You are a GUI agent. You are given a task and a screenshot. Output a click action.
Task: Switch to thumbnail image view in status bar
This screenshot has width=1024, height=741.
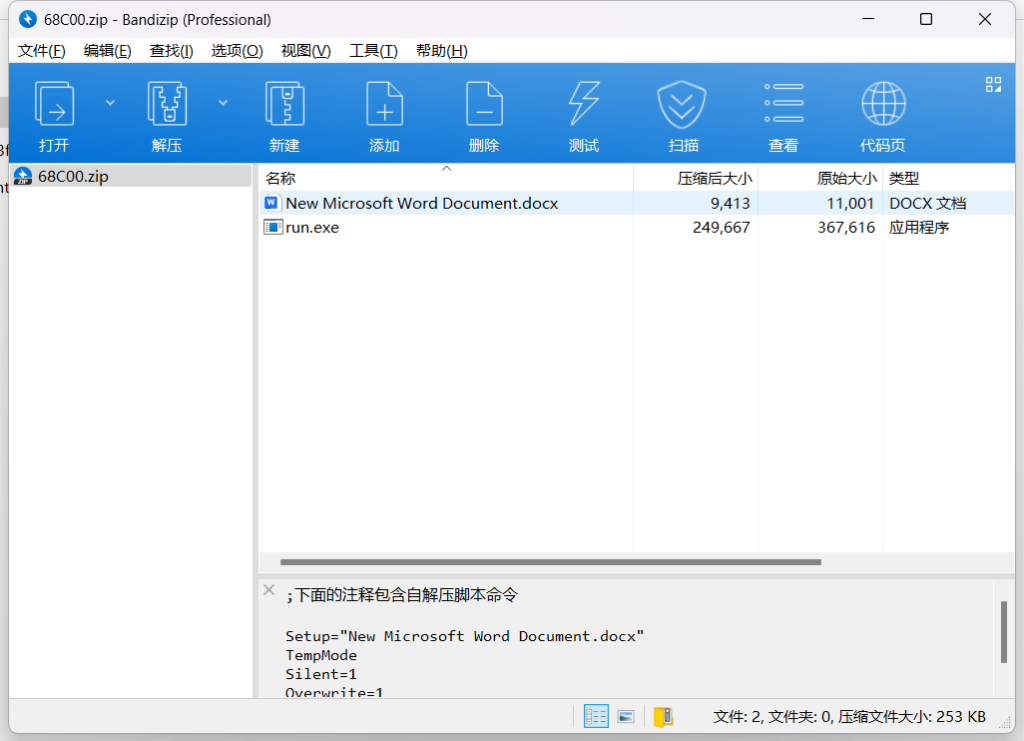point(626,716)
